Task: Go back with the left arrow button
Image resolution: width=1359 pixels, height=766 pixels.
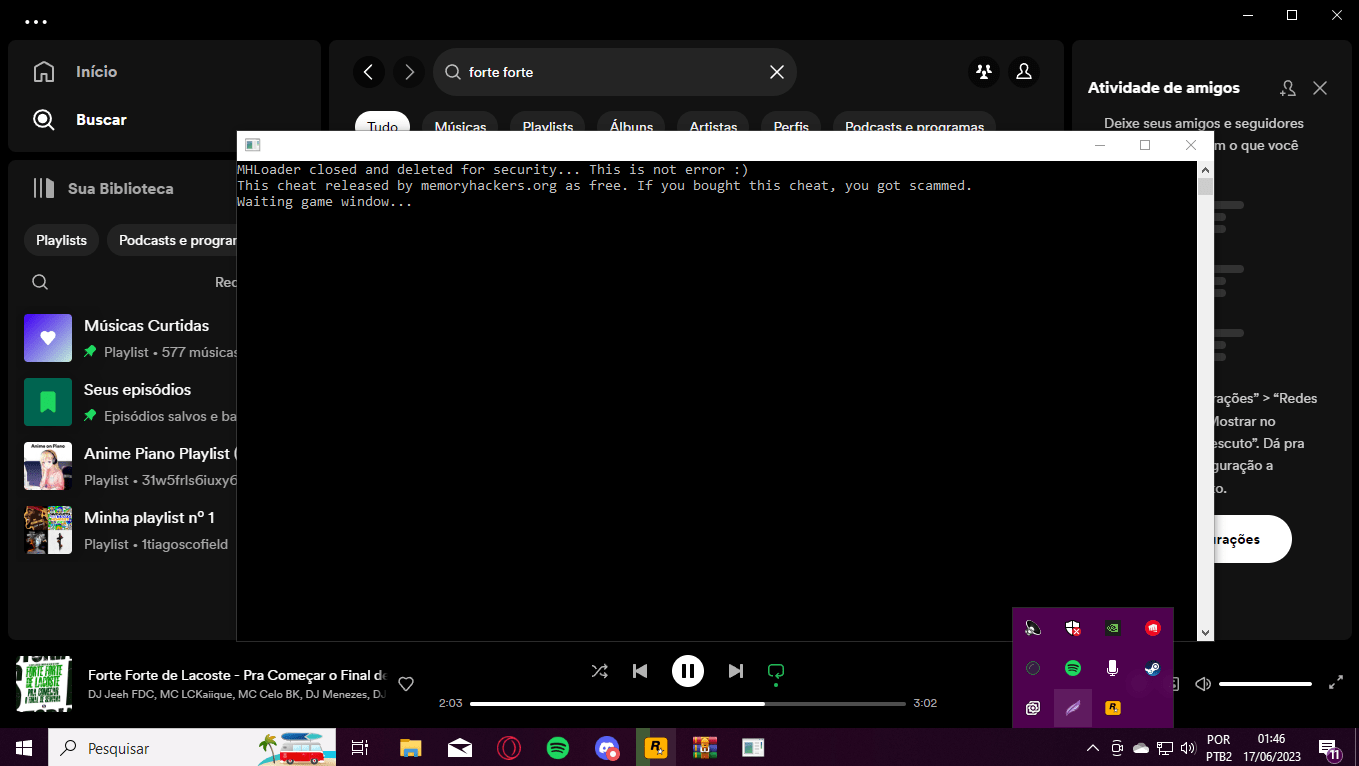Action: tap(369, 72)
